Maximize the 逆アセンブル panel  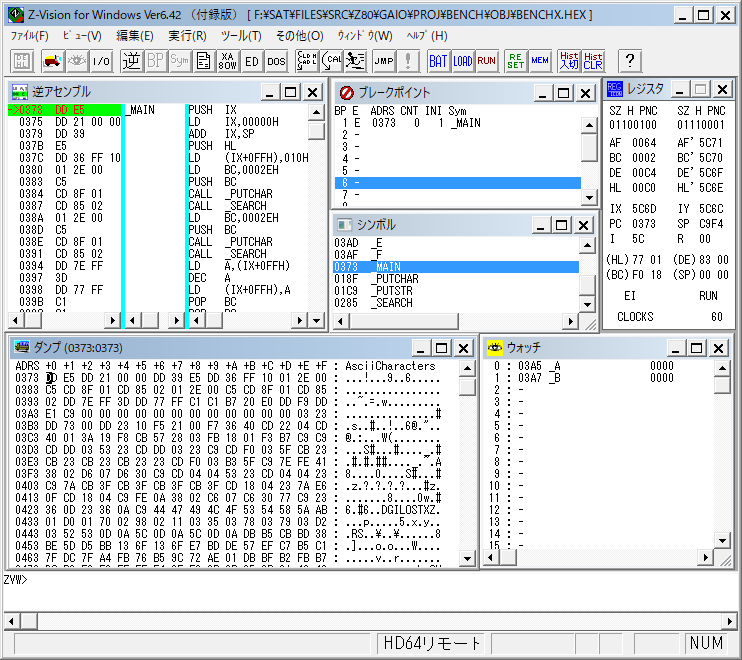(291, 92)
